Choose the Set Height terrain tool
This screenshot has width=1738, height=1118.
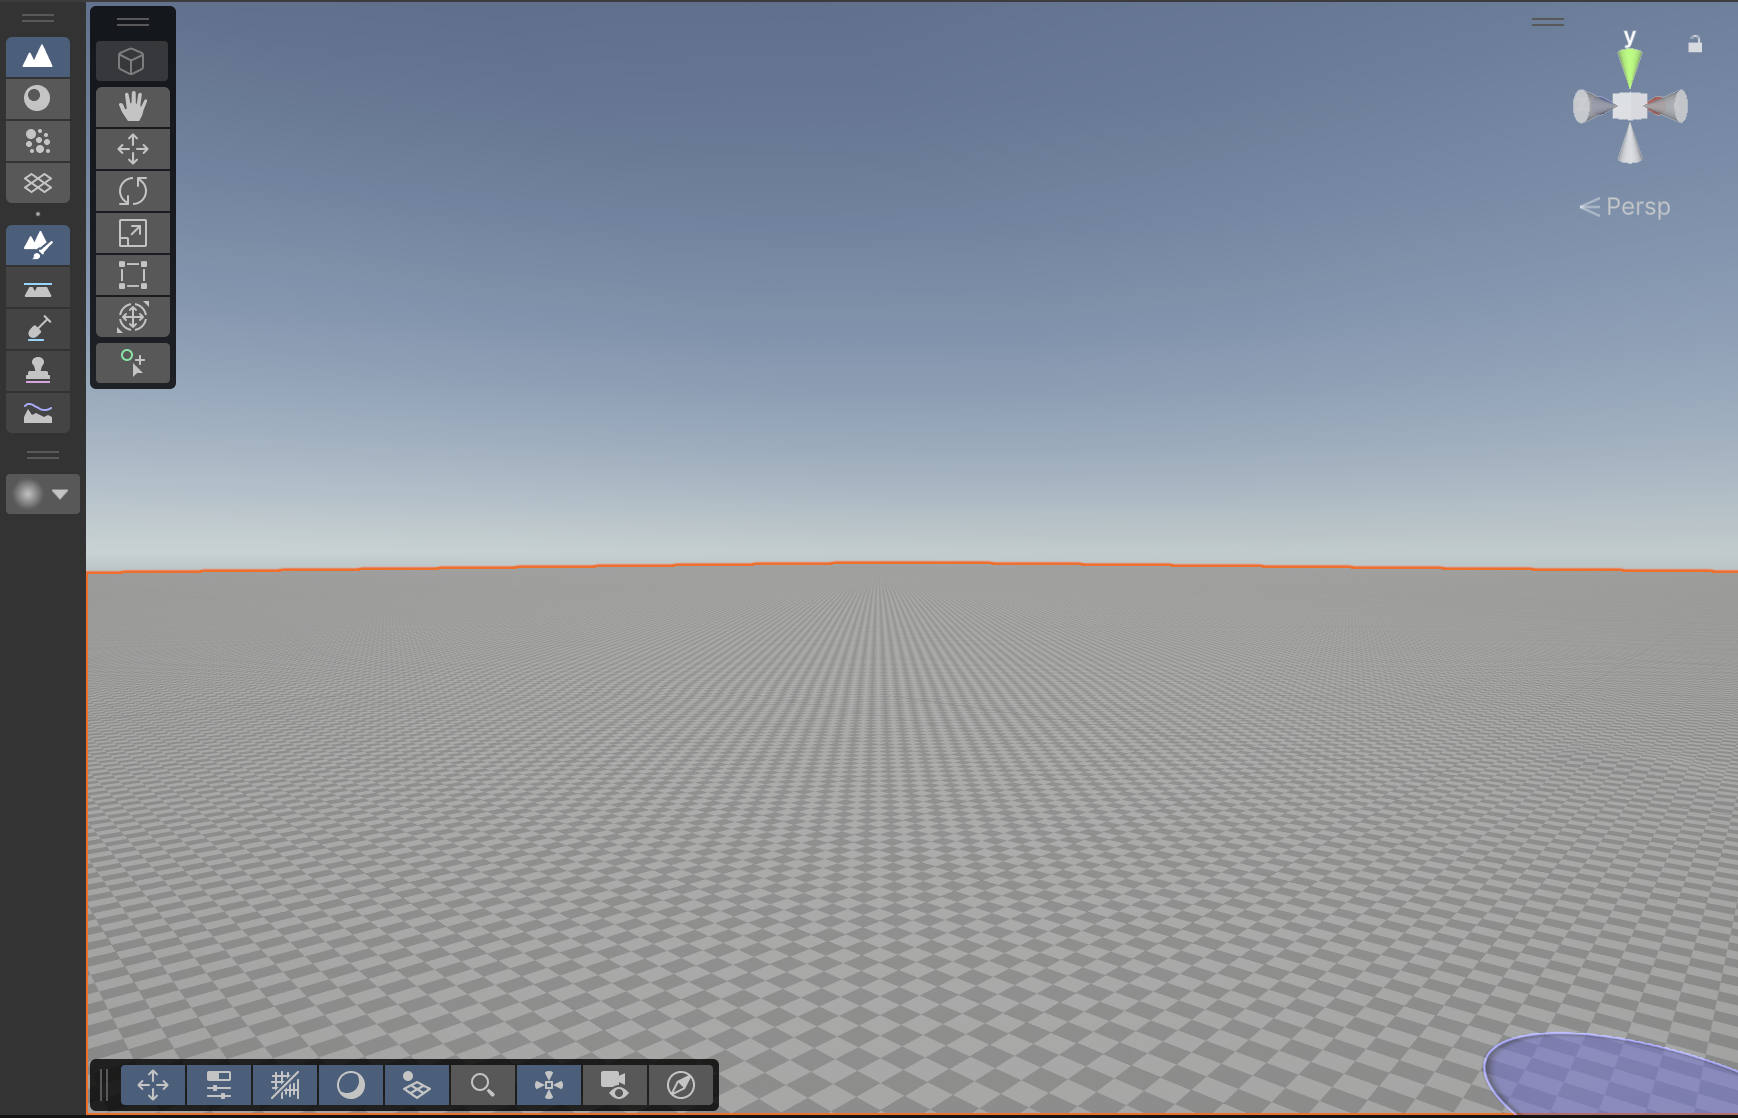(x=38, y=289)
